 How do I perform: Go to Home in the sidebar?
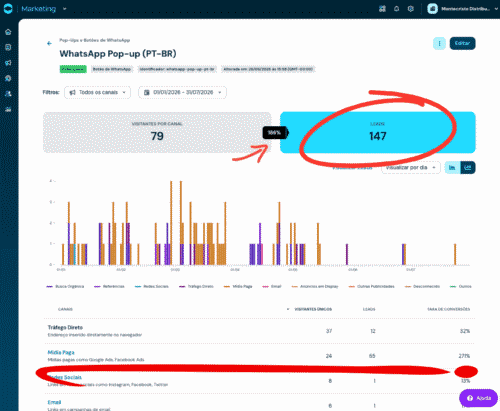click(x=8, y=32)
